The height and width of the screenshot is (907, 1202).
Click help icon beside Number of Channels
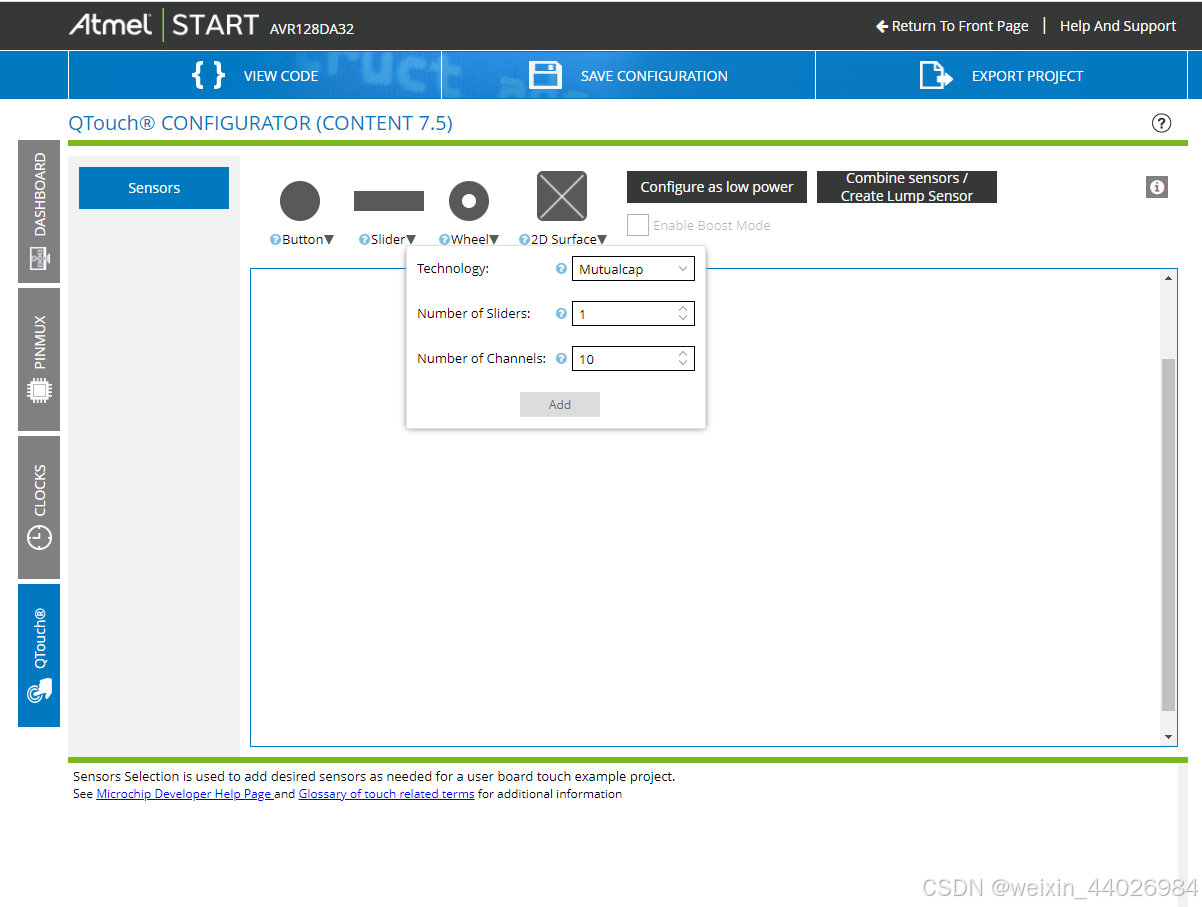pos(561,359)
